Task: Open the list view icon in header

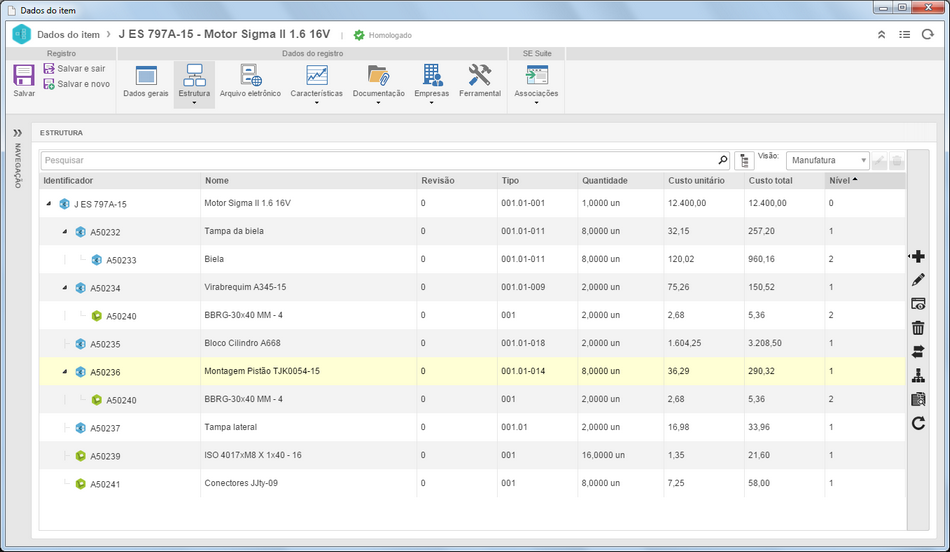Action: [x=905, y=35]
